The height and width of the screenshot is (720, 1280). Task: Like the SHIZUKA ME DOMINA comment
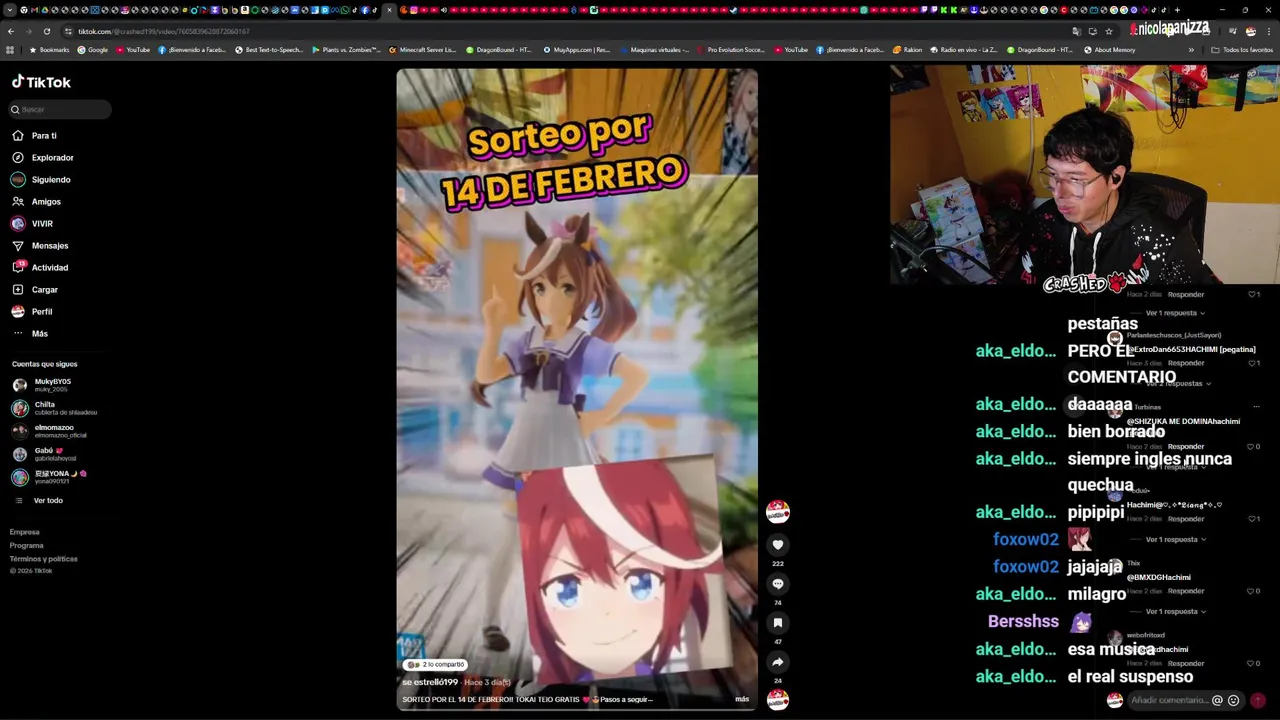pyautogui.click(x=1253, y=447)
